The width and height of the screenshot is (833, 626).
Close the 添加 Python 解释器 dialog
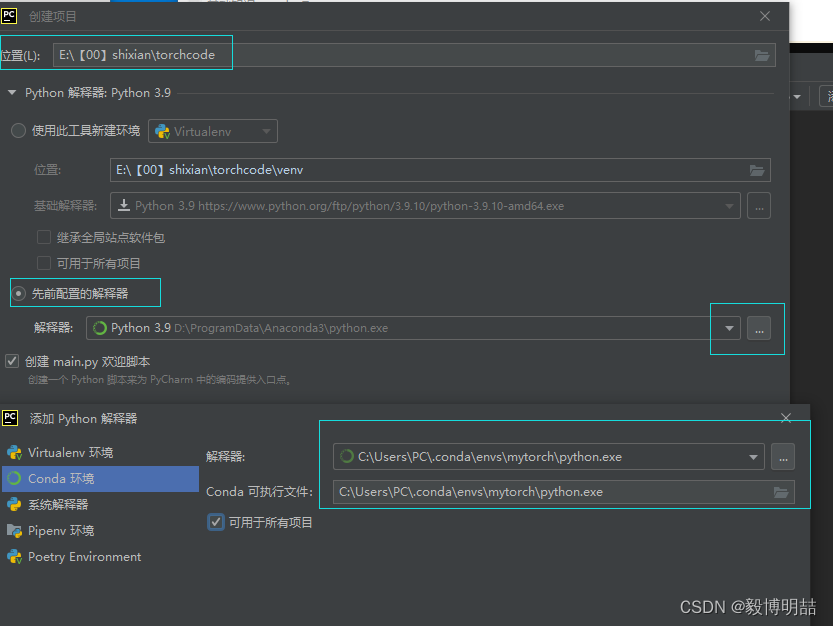pyautogui.click(x=786, y=418)
